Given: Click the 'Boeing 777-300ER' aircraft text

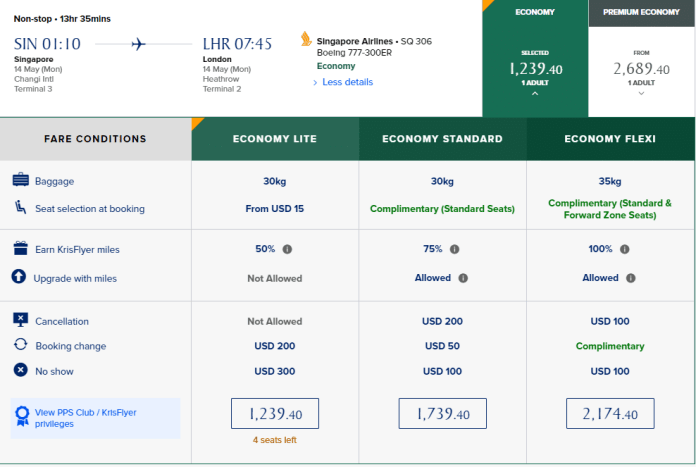Looking at the screenshot, I should click(x=354, y=53).
